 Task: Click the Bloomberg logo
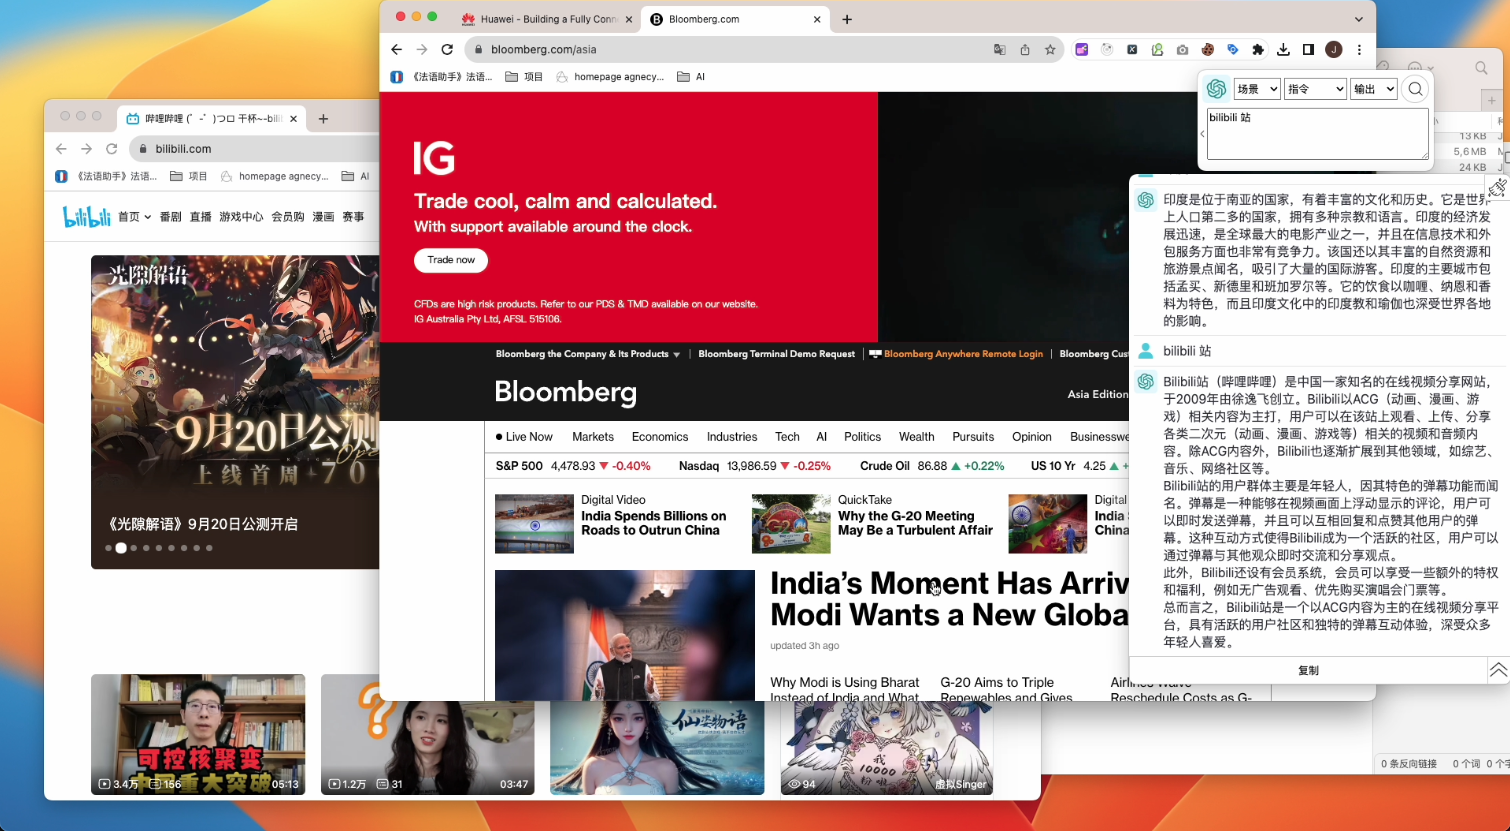pos(565,392)
